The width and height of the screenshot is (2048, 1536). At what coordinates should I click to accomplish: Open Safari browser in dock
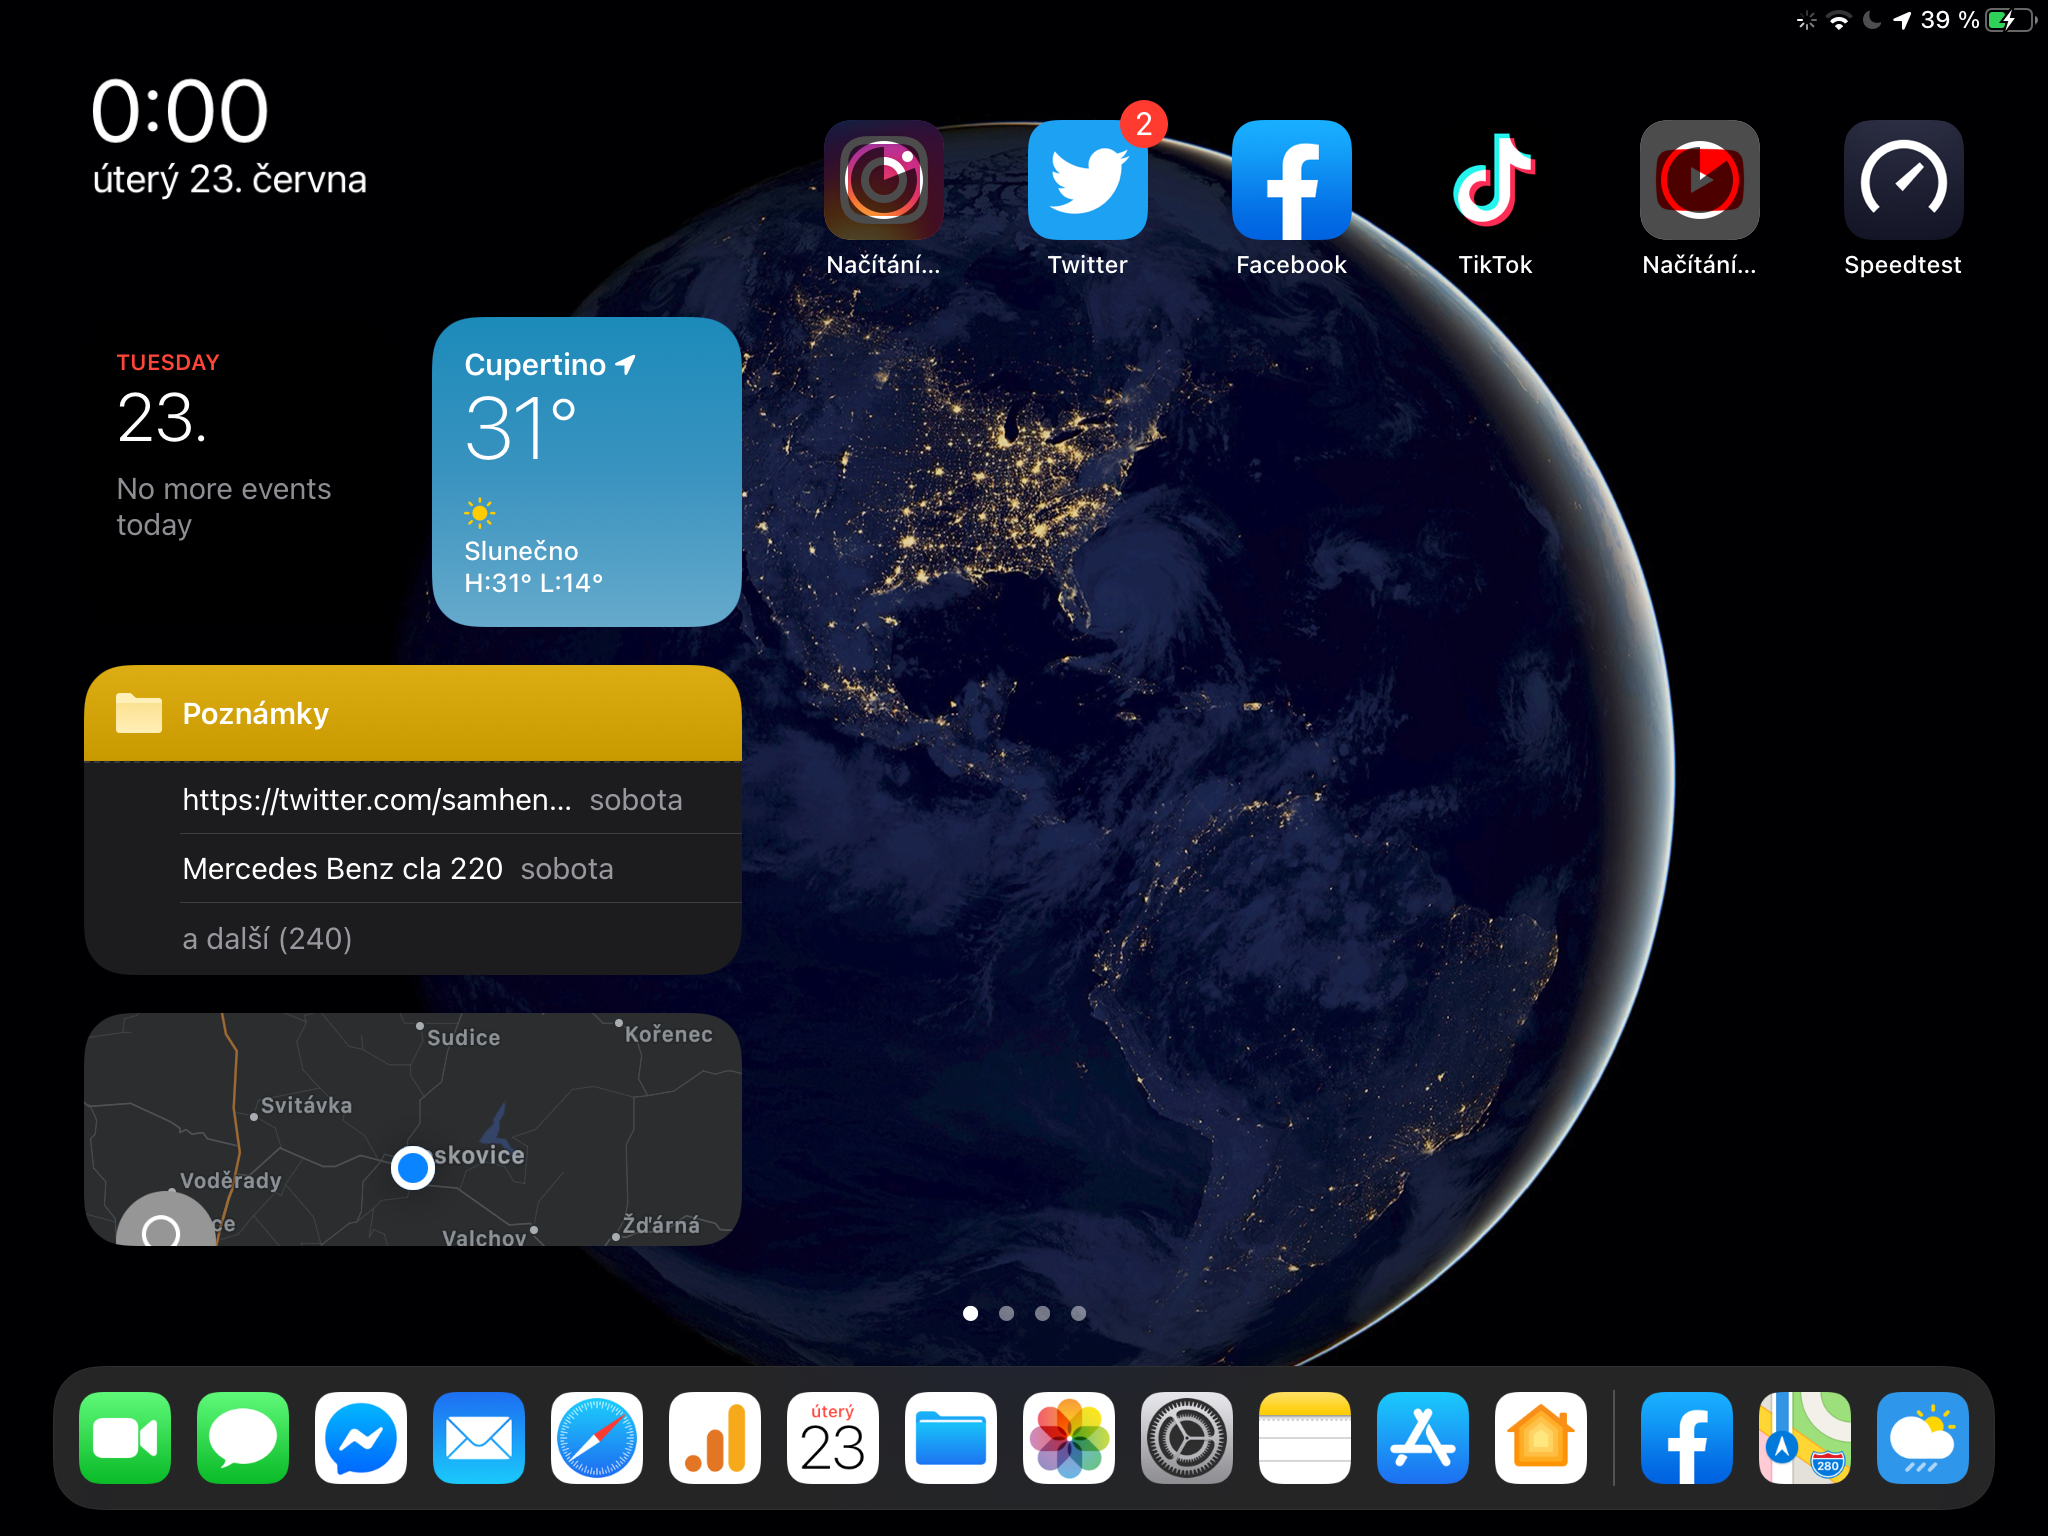pos(597,1437)
